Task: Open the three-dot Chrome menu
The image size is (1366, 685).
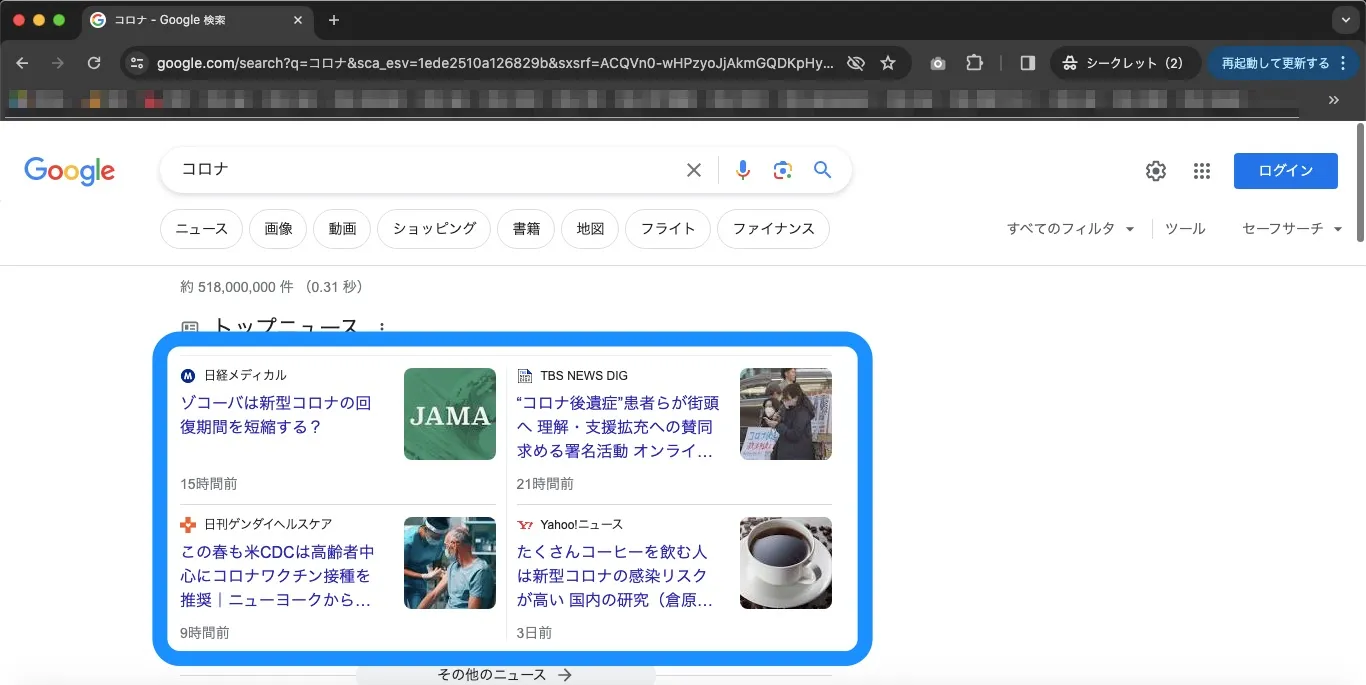Action: [1343, 63]
